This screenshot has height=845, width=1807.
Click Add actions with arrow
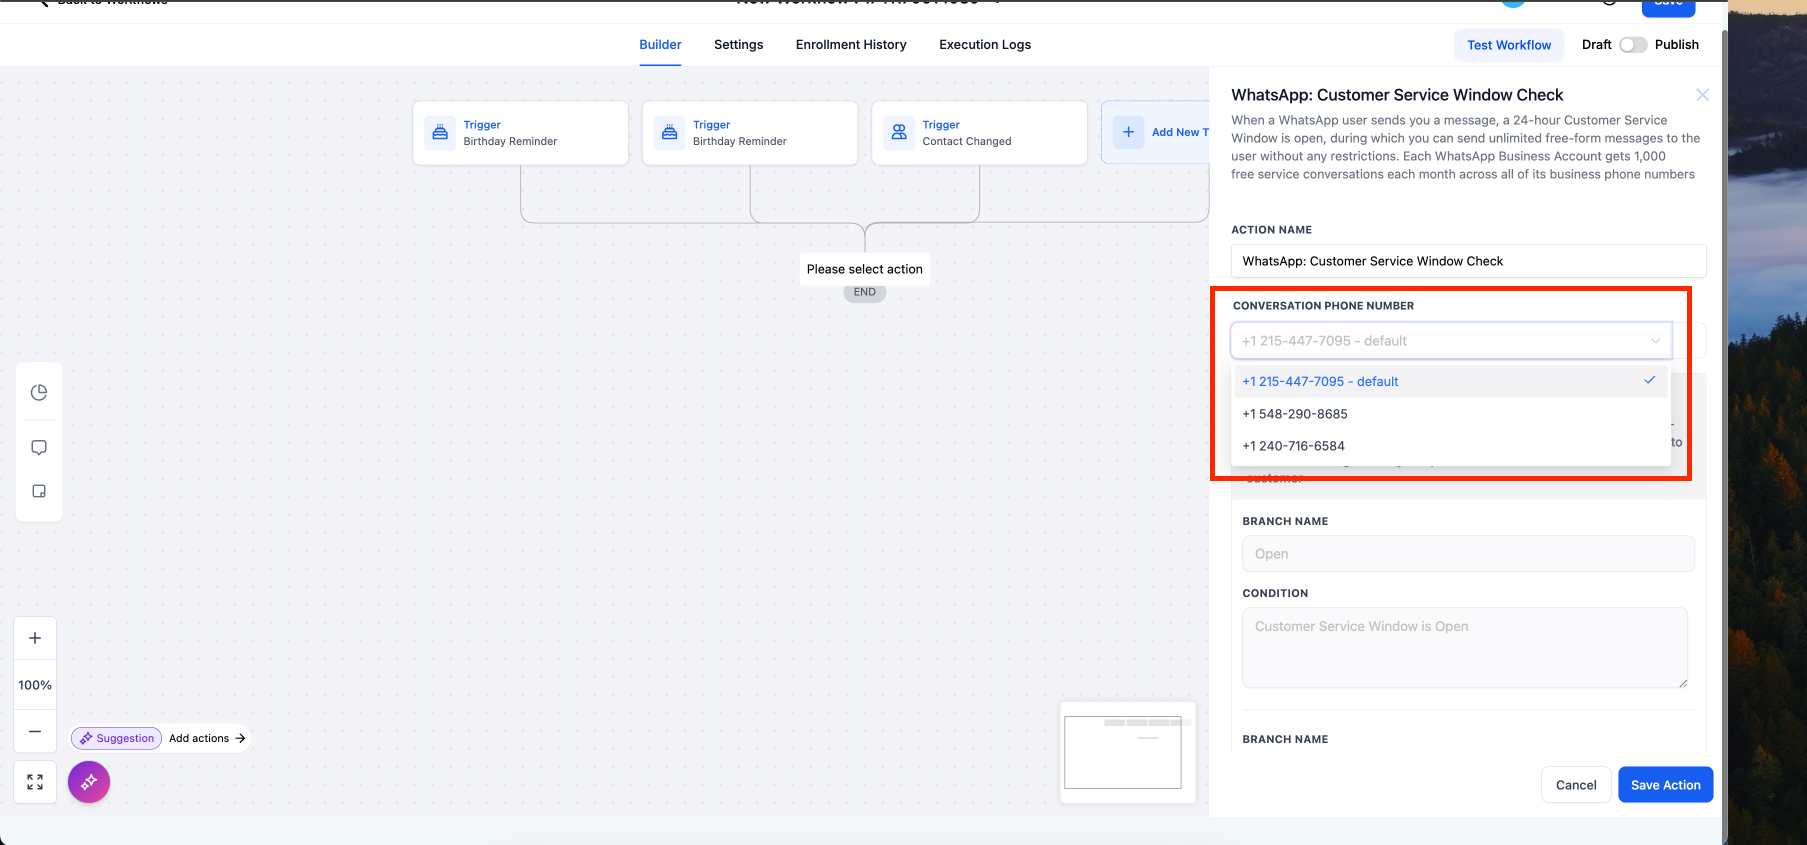pyautogui.click(x=207, y=738)
